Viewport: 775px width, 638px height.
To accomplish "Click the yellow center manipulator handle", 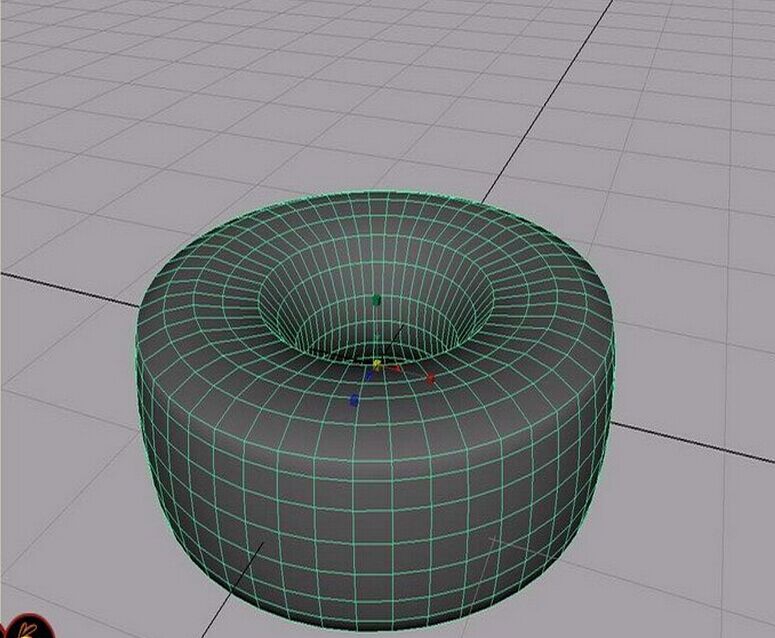I will pyautogui.click(x=377, y=365).
